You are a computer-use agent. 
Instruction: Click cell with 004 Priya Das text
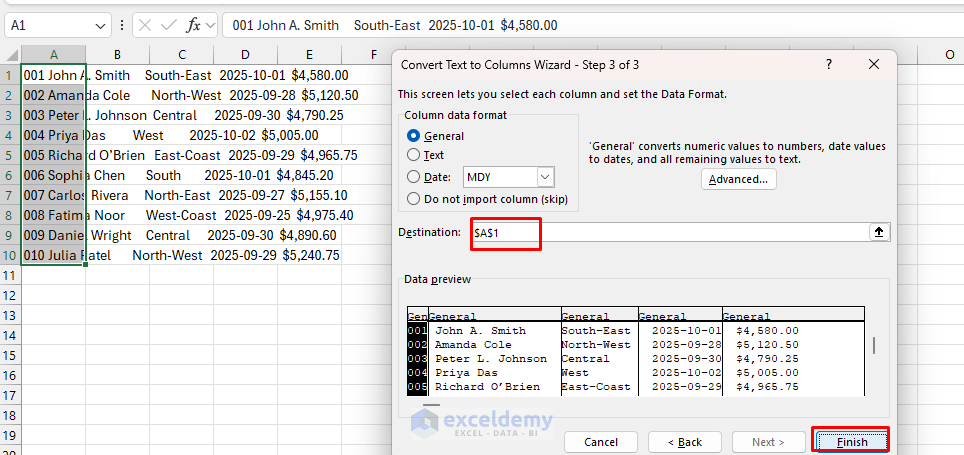click(x=53, y=135)
